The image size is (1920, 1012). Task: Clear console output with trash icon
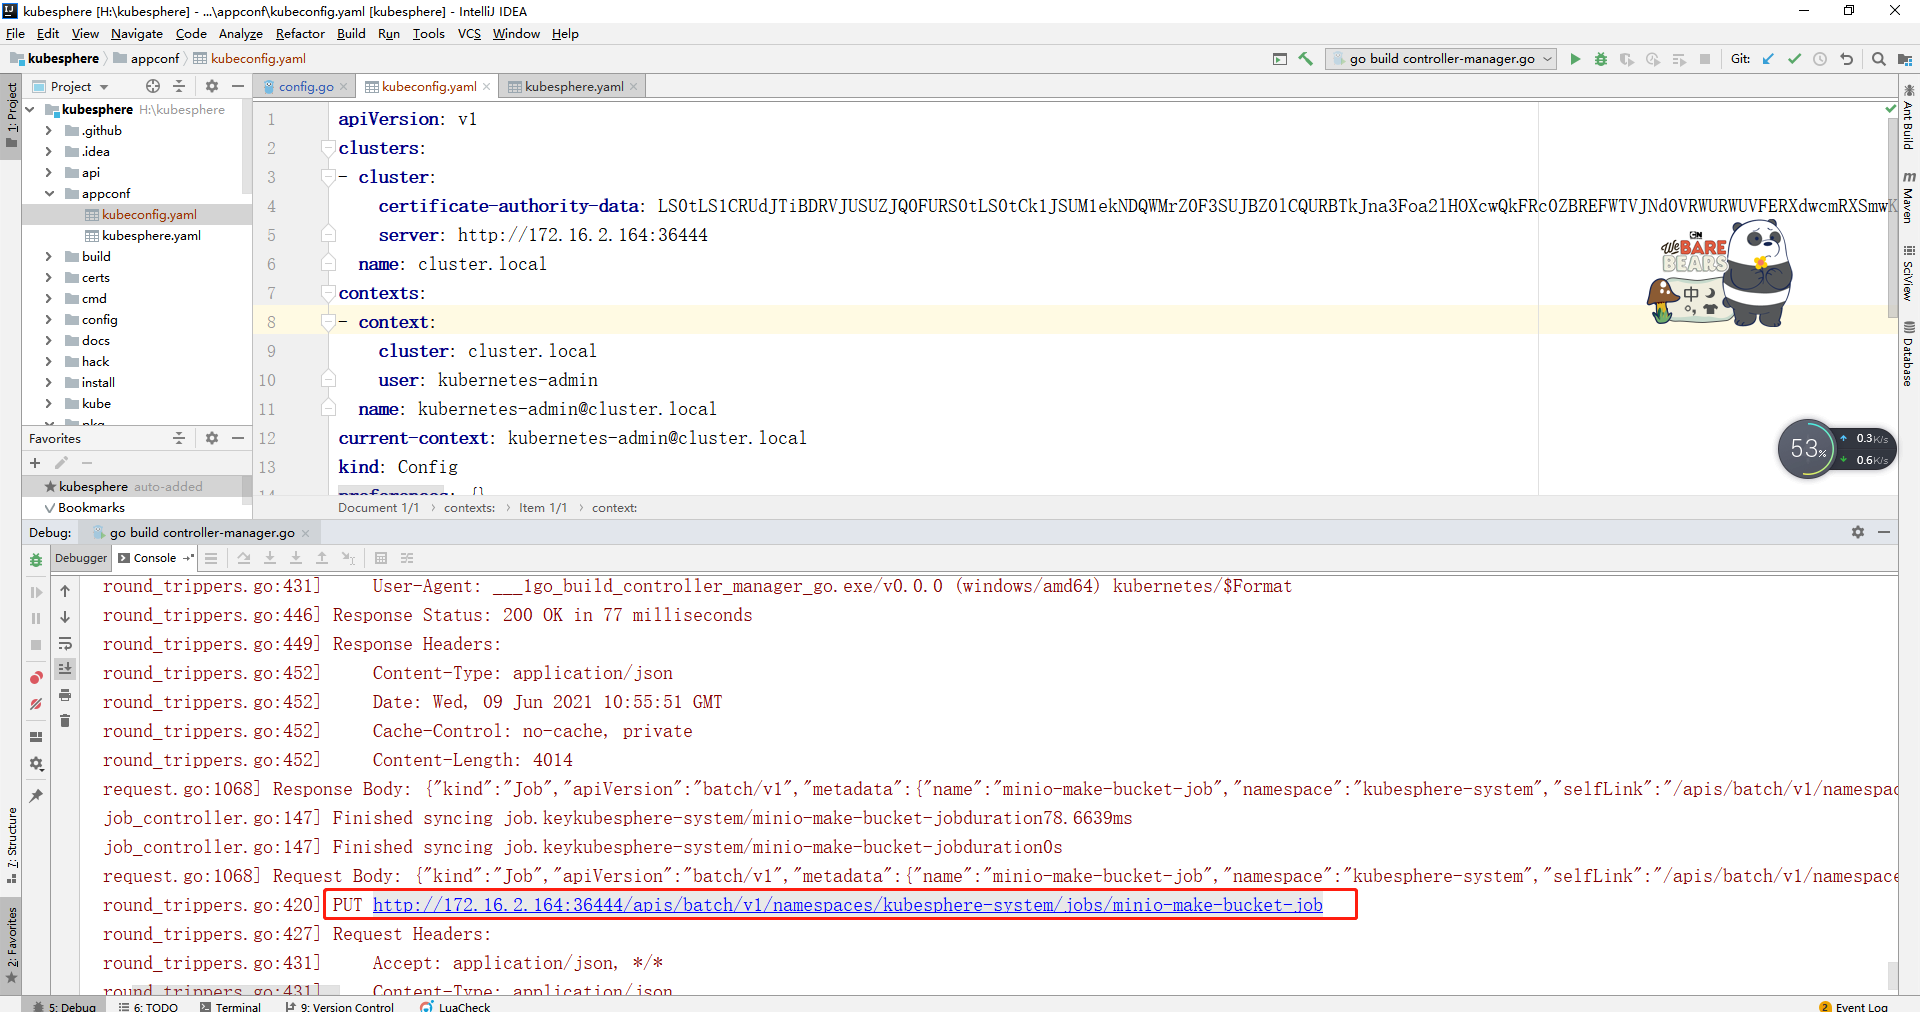click(65, 721)
